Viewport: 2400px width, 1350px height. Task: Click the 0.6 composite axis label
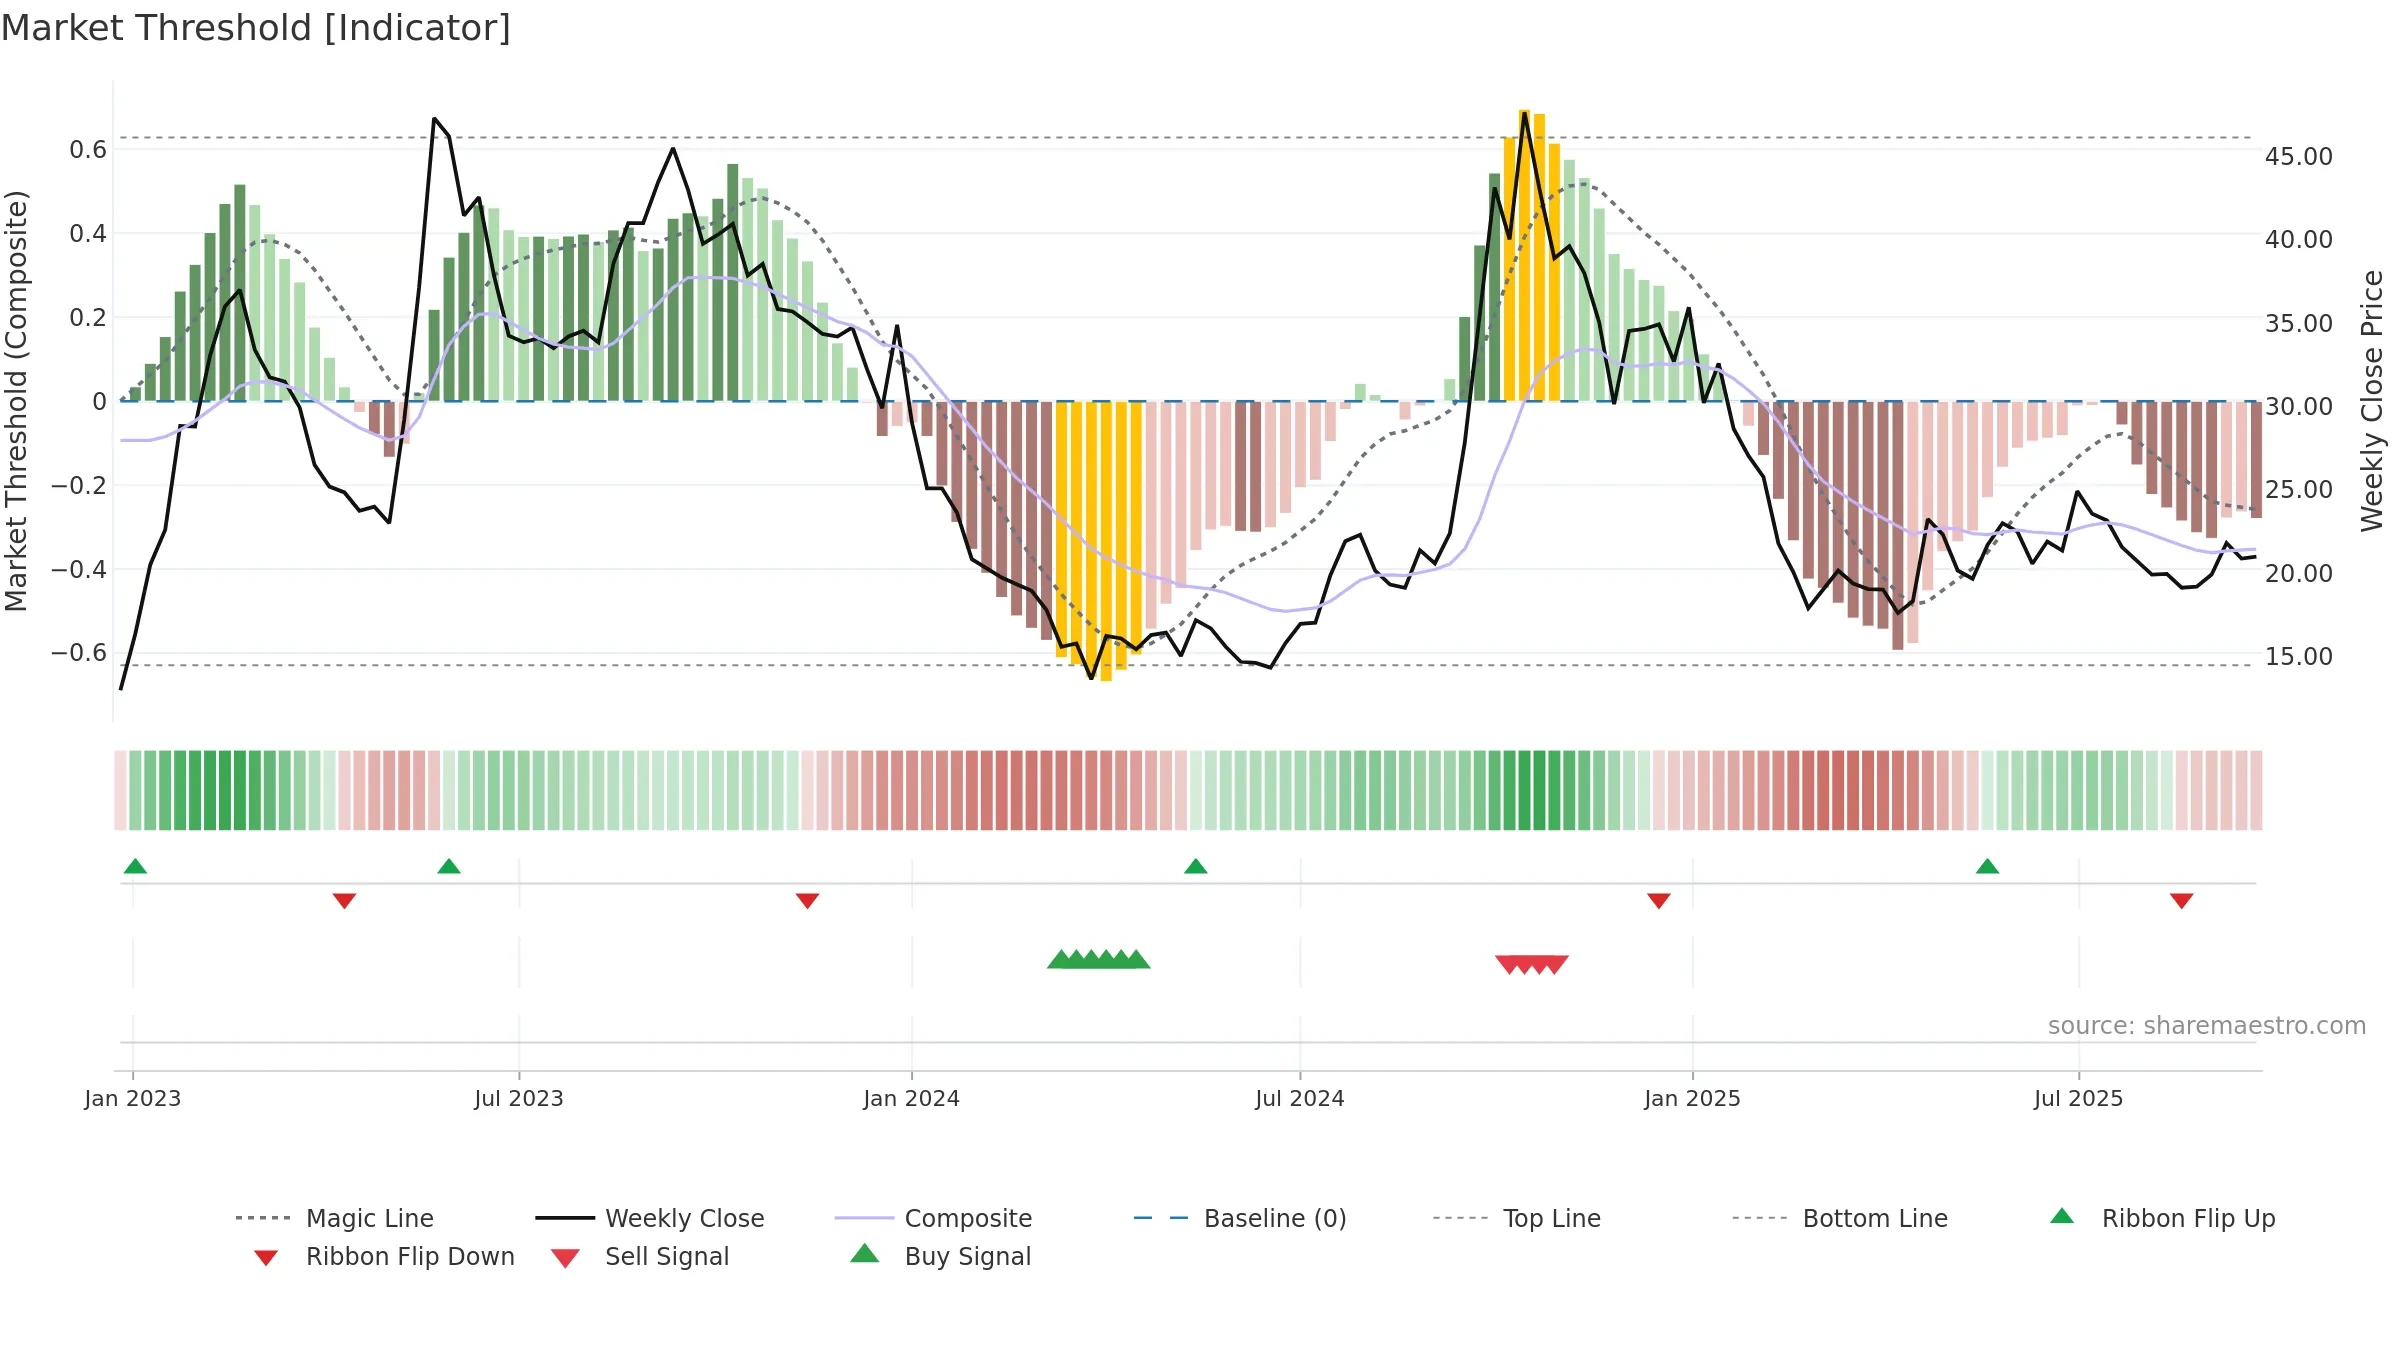click(88, 150)
